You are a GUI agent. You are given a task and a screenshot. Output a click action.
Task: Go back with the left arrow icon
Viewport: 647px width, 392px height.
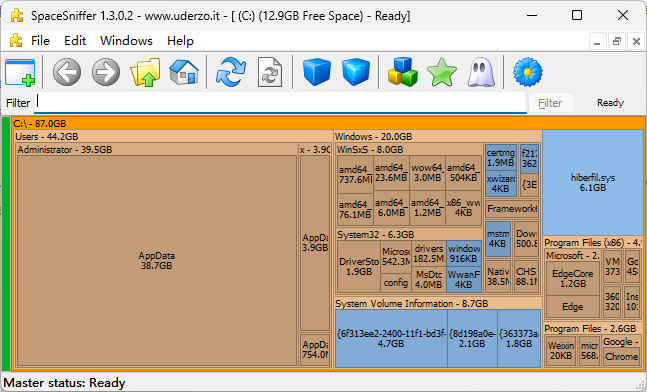click(x=67, y=72)
